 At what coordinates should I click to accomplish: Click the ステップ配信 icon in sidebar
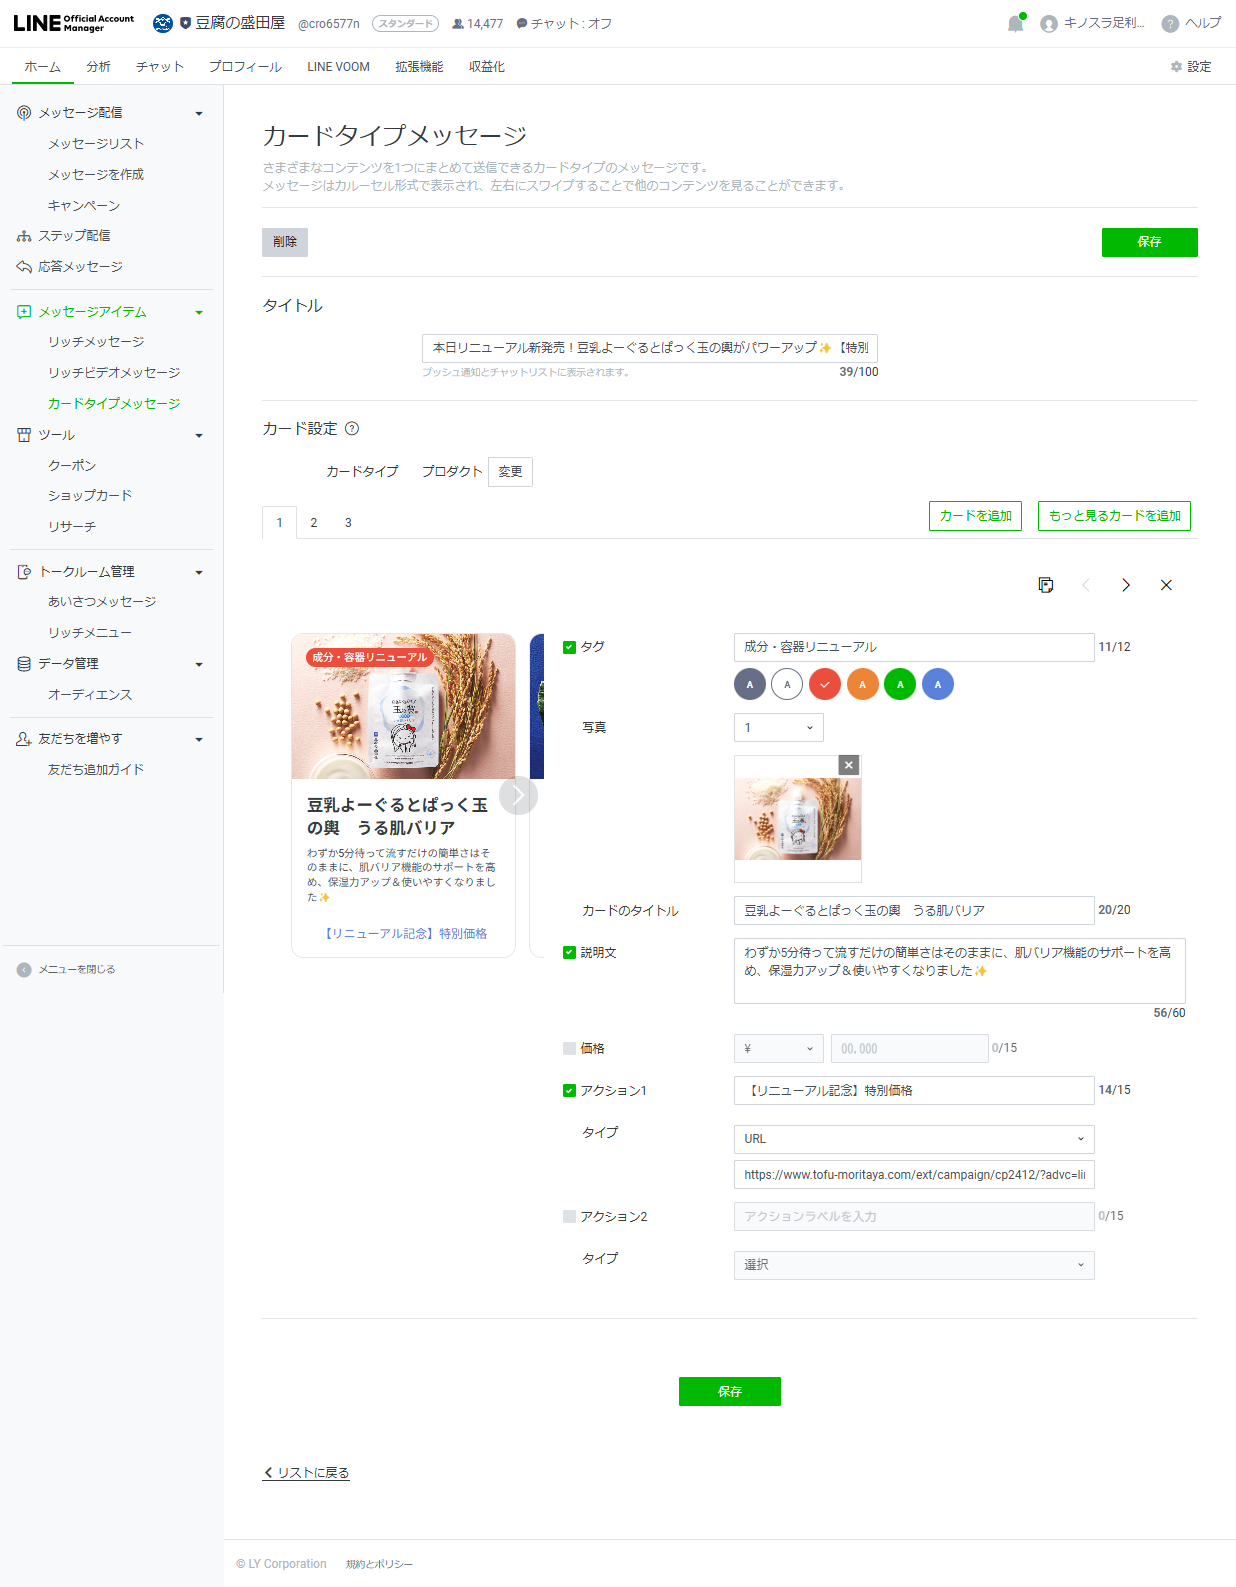tap(24, 236)
